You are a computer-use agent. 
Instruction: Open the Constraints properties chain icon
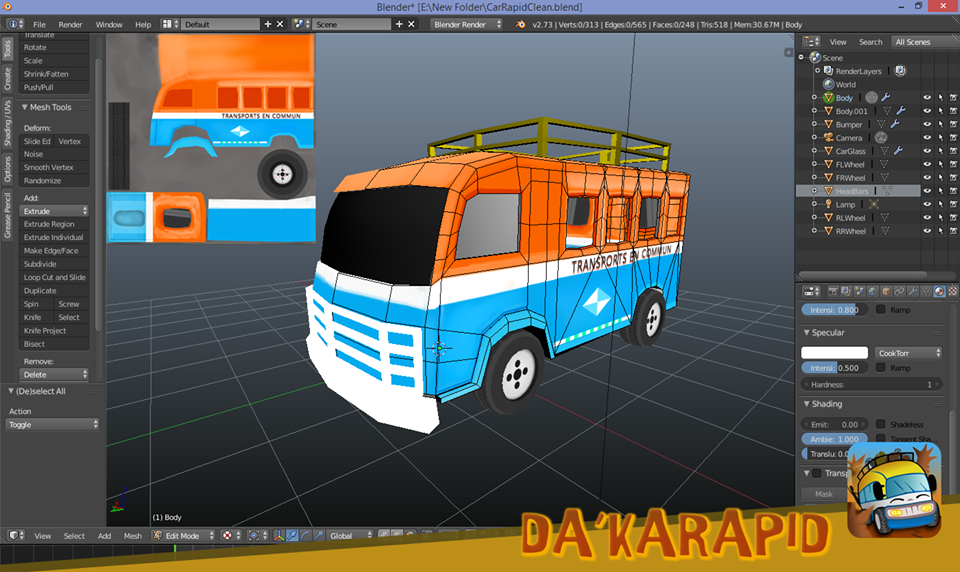899,291
